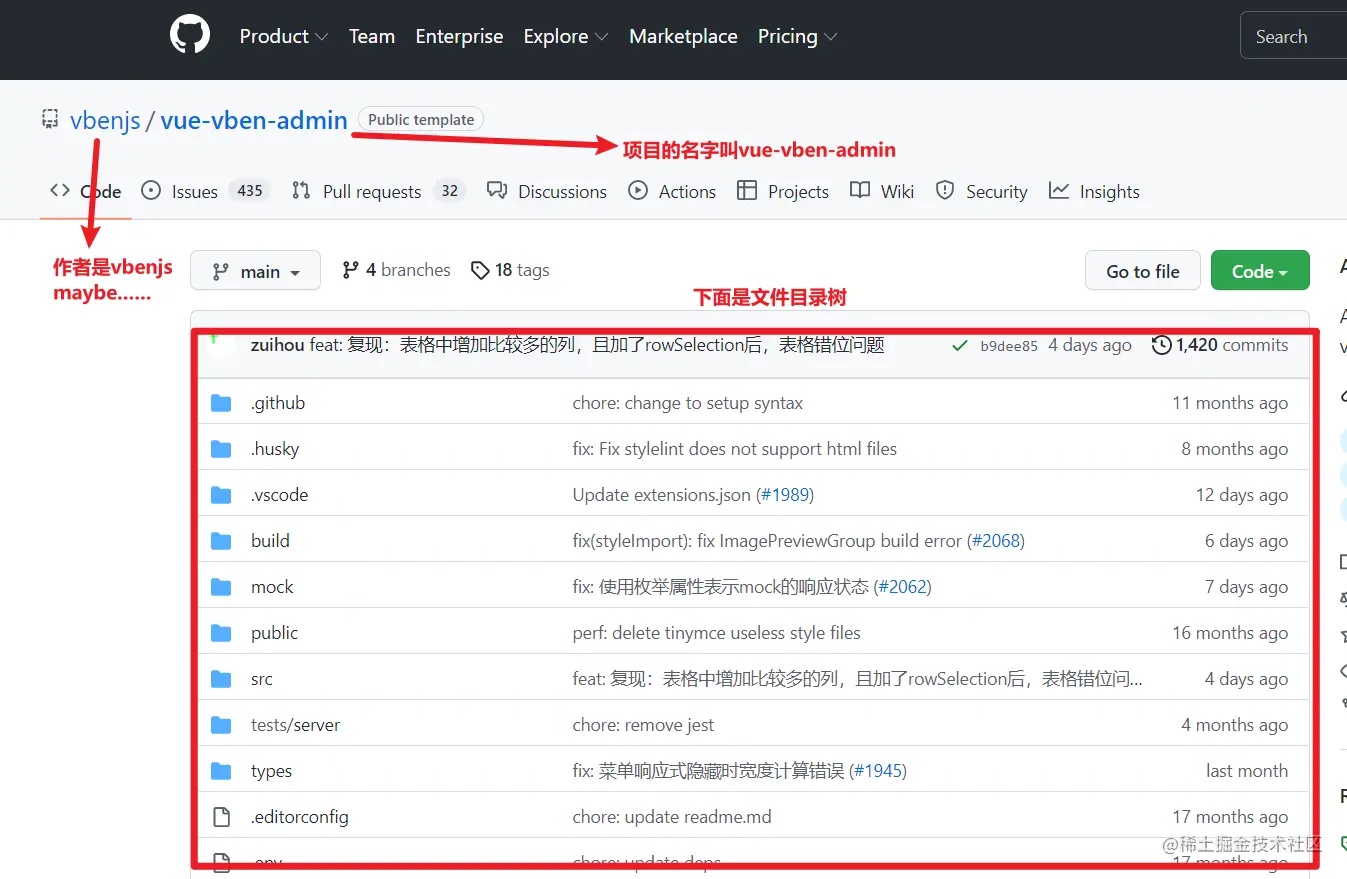Switch to the Discussions tab
1347x879 pixels.
[547, 191]
